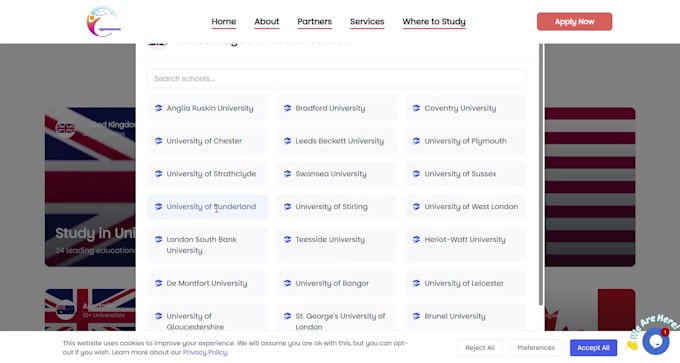Click the graduation icon beside Bradford University
Image resolution: width=680 pixels, height=363 pixels.
coord(287,108)
